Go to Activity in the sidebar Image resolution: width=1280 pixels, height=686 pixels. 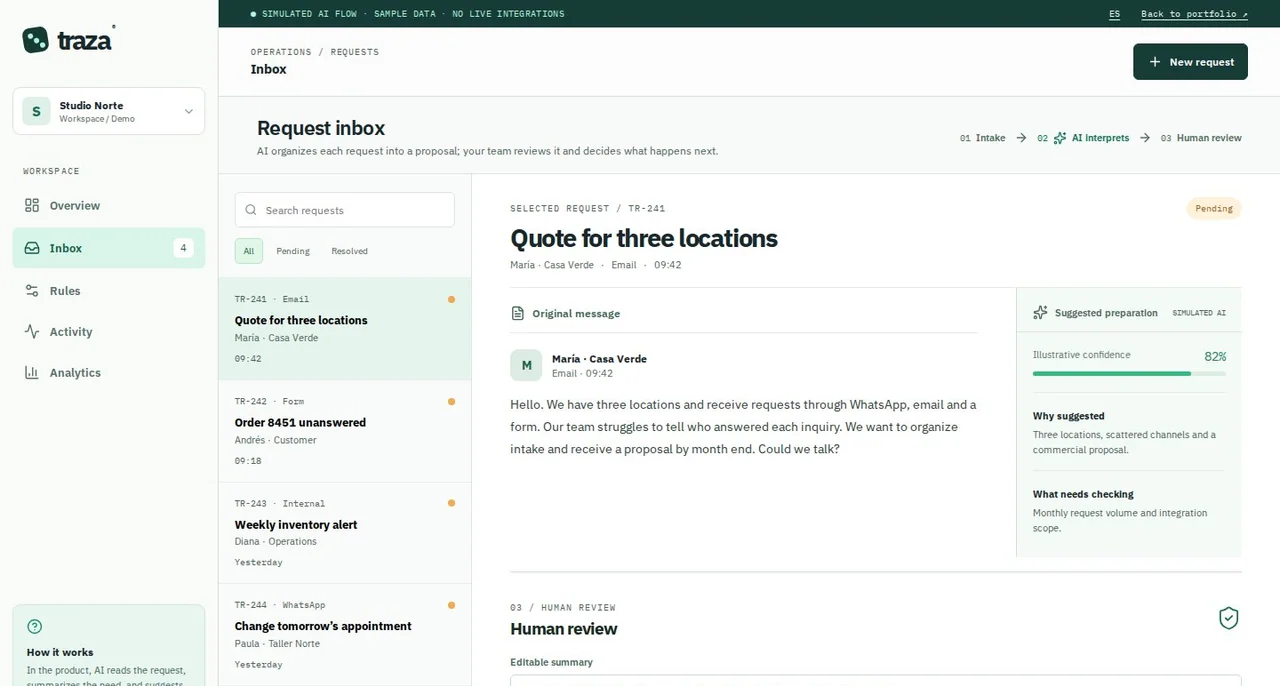(109, 332)
